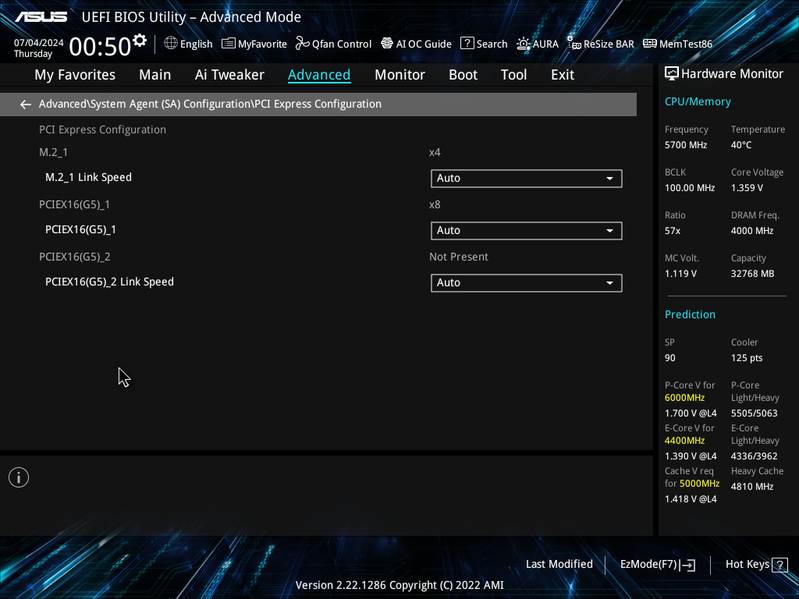Select the PCIEX16(G5)_1 setting label

tap(81, 230)
